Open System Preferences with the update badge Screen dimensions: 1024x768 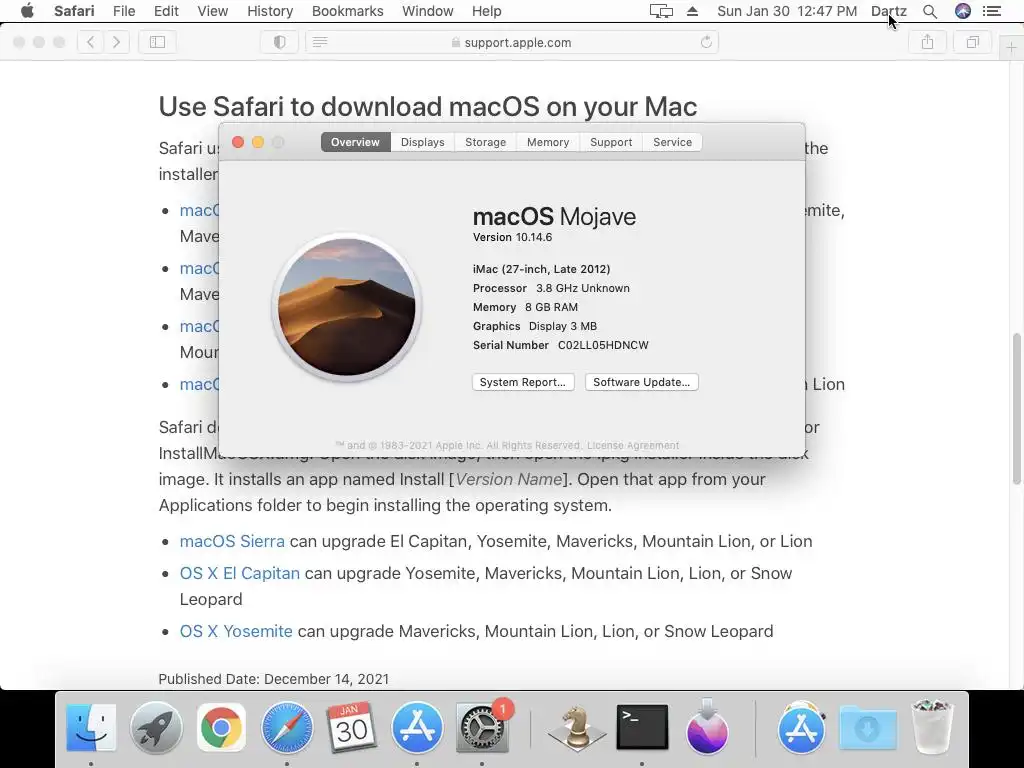[x=482, y=727]
